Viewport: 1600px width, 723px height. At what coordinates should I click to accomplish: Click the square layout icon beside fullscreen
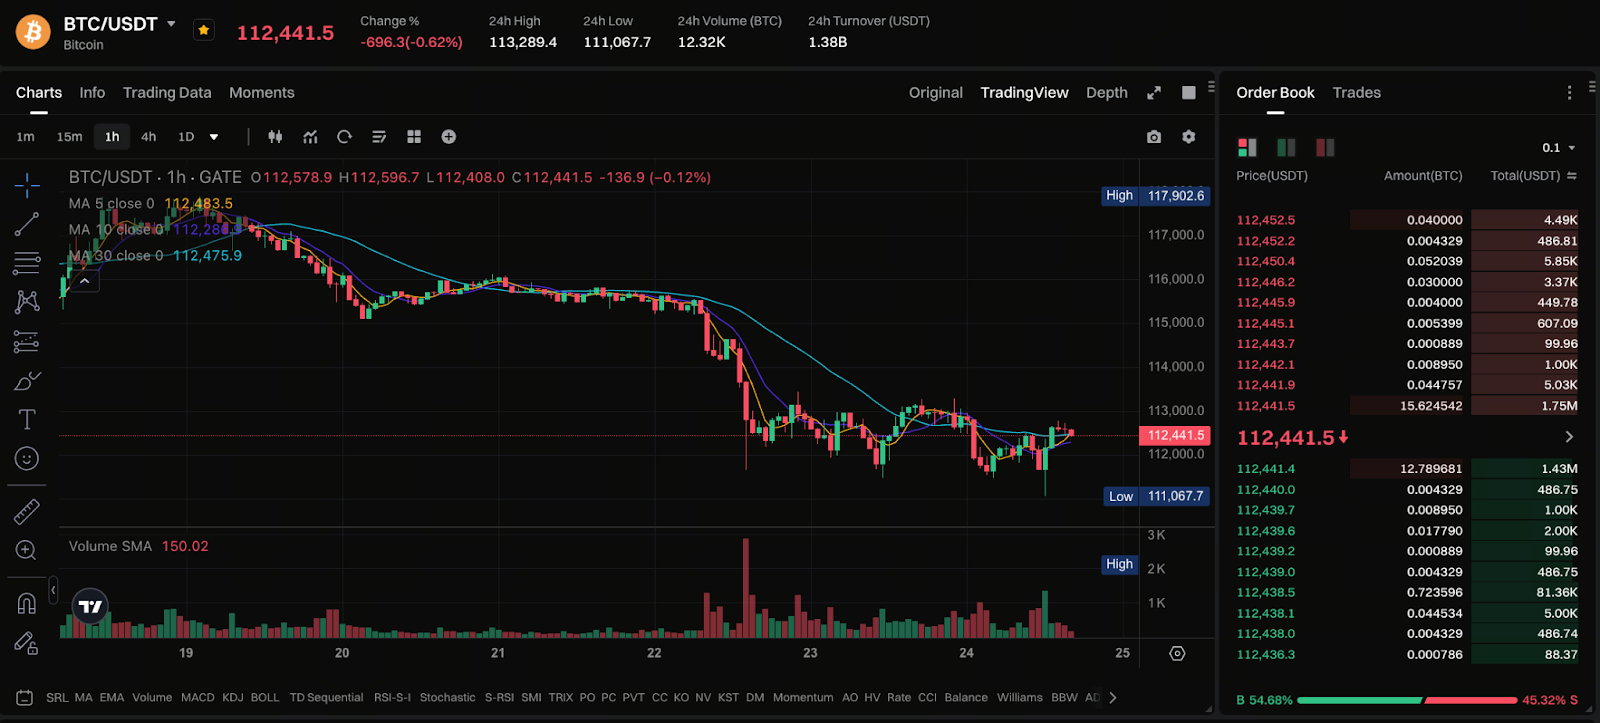[x=1189, y=93]
